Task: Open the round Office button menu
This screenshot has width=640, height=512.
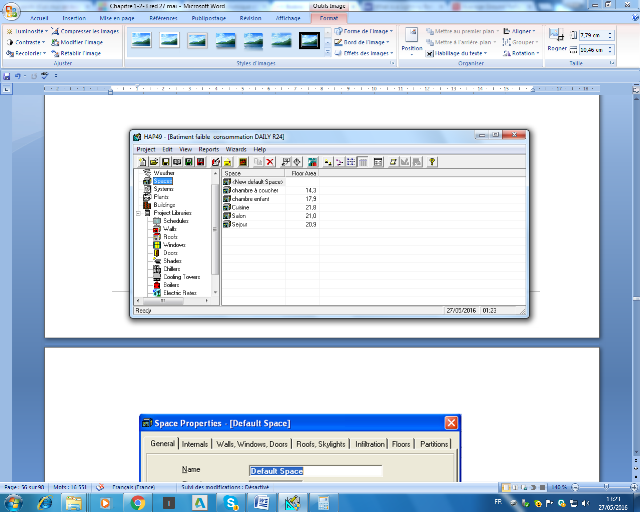Action: [x=11, y=11]
